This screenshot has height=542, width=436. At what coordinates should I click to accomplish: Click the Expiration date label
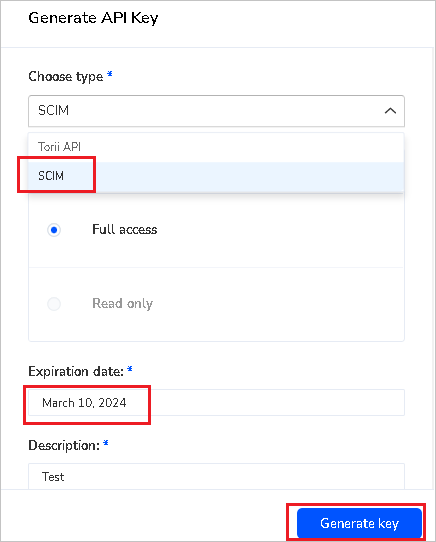[x=76, y=372]
